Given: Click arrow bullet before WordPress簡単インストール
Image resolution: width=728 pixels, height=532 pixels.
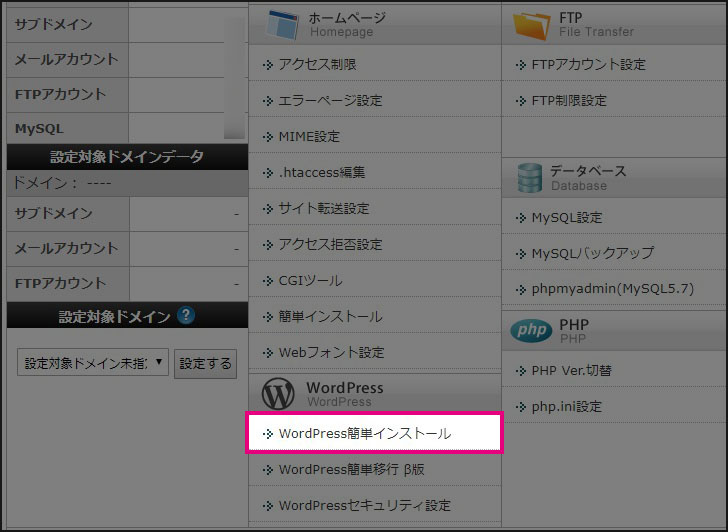Looking at the screenshot, I should [267, 434].
